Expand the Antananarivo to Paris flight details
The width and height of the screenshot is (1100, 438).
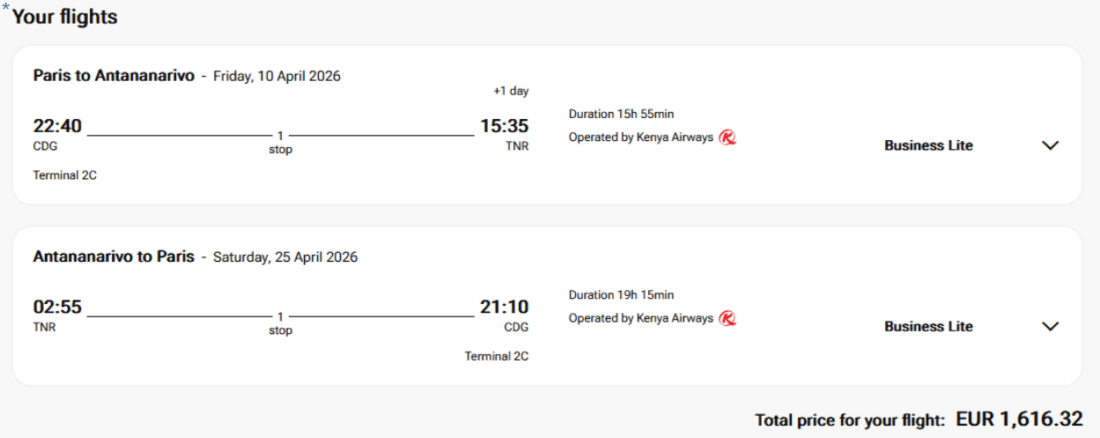pos(1050,326)
